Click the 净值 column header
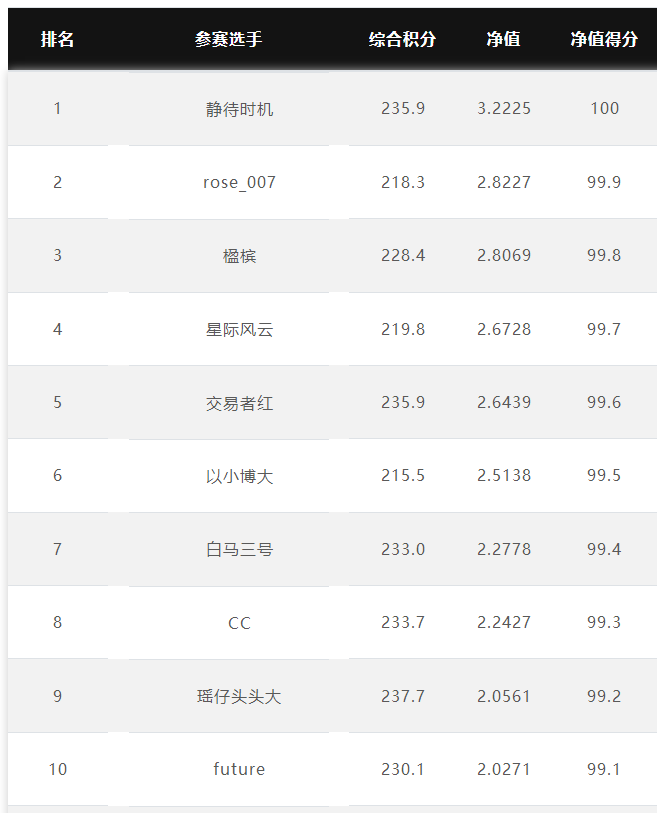 [x=504, y=39]
